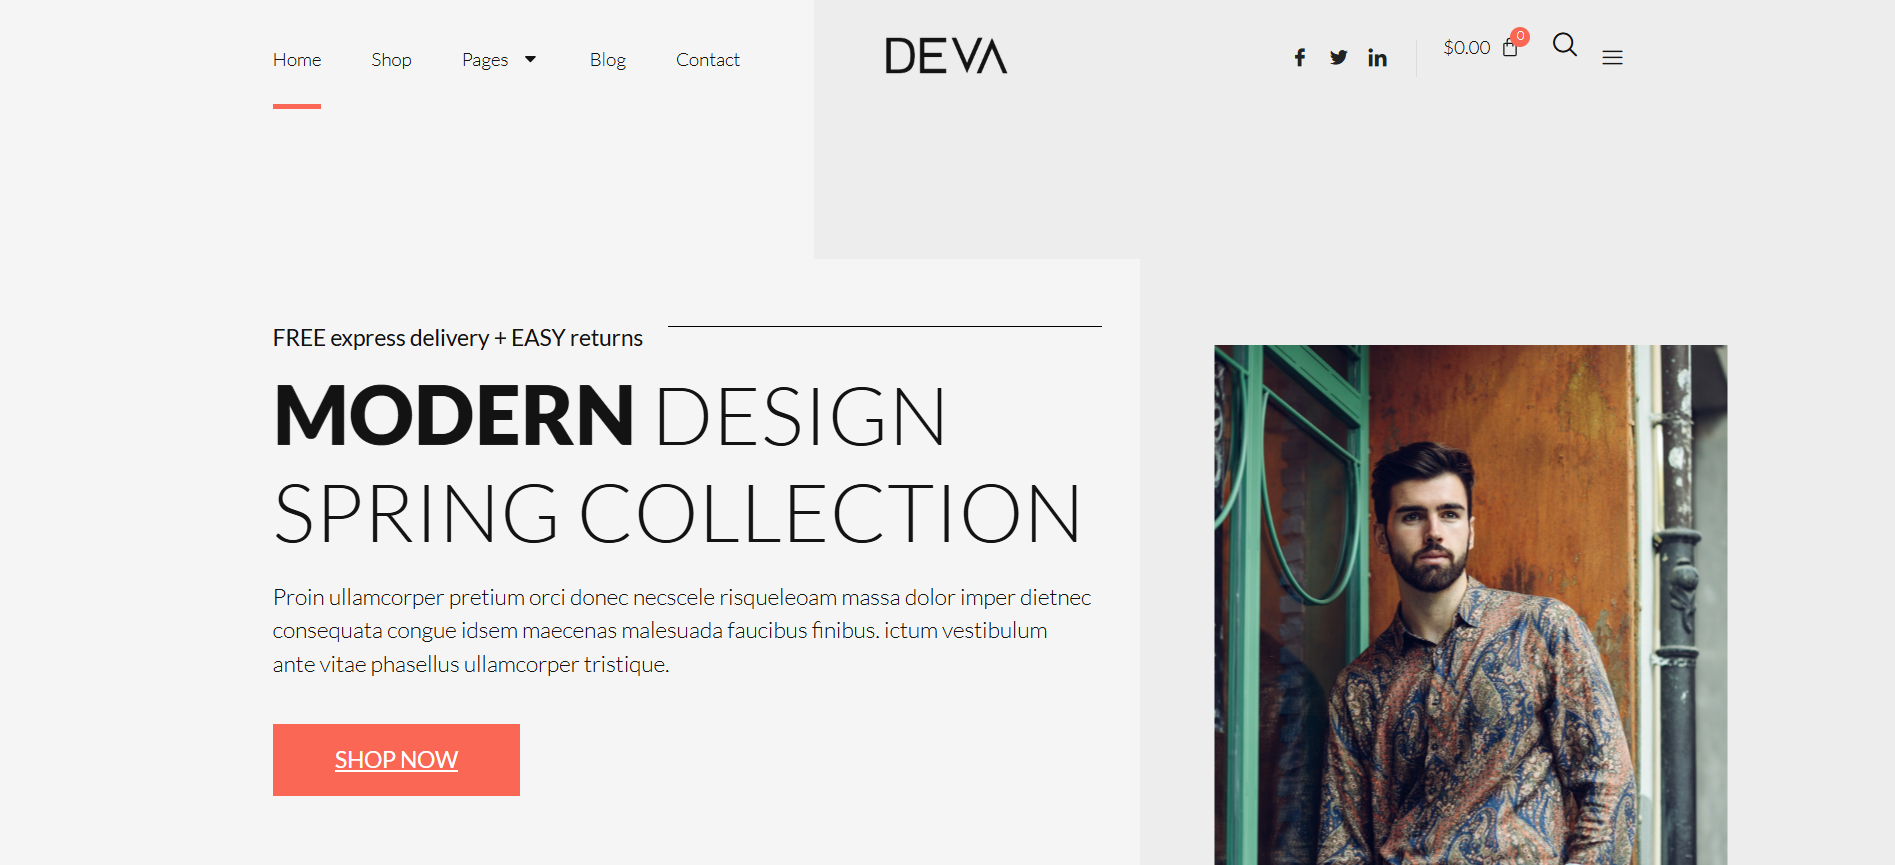Click the FREE express delivery tagline

click(457, 338)
